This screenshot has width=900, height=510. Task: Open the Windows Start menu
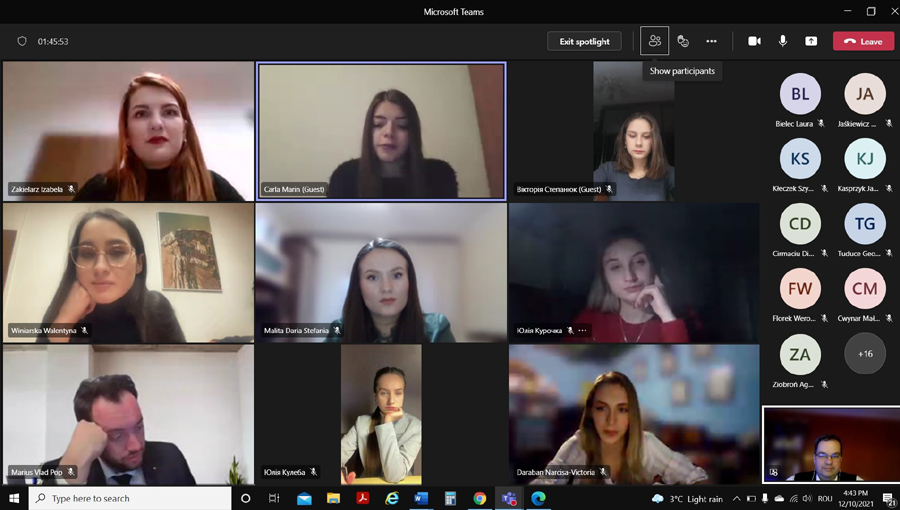point(14,498)
